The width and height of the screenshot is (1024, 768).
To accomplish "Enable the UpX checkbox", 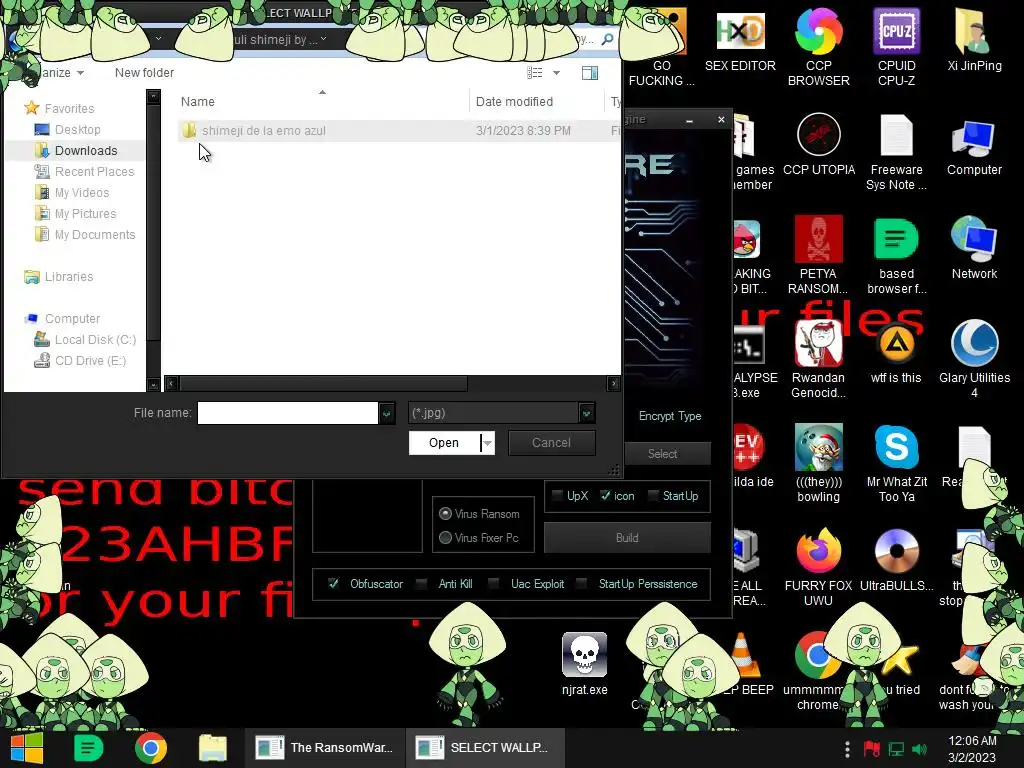I will pyautogui.click(x=557, y=496).
